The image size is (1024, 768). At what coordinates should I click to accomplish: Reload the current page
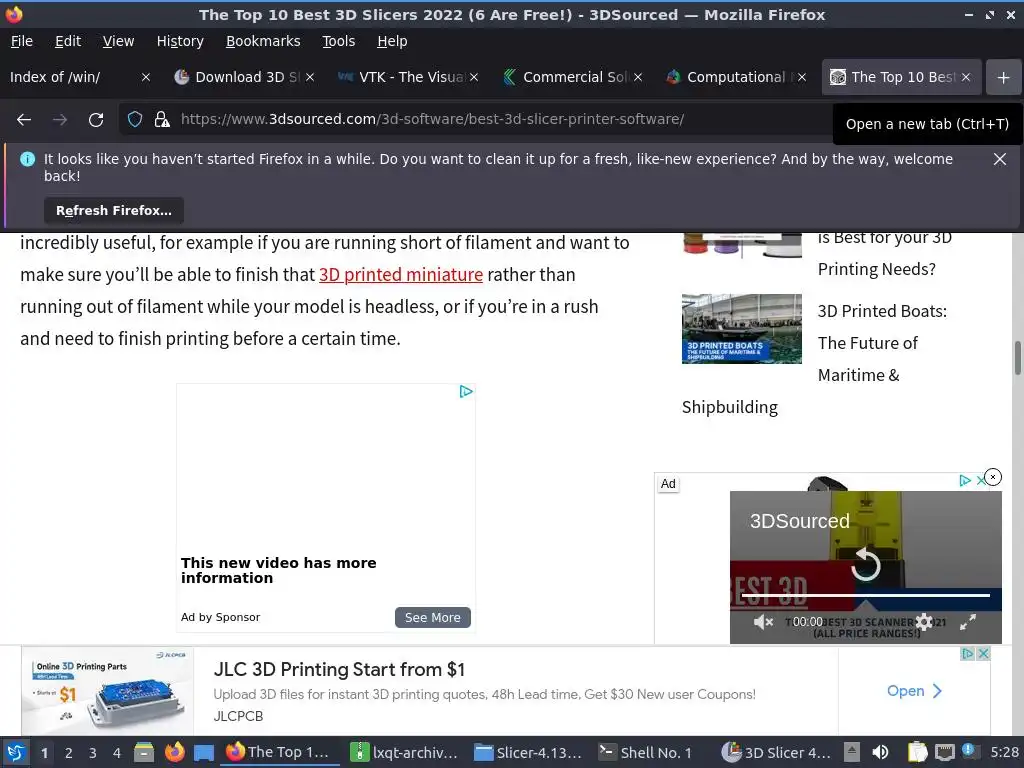click(96, 120)
